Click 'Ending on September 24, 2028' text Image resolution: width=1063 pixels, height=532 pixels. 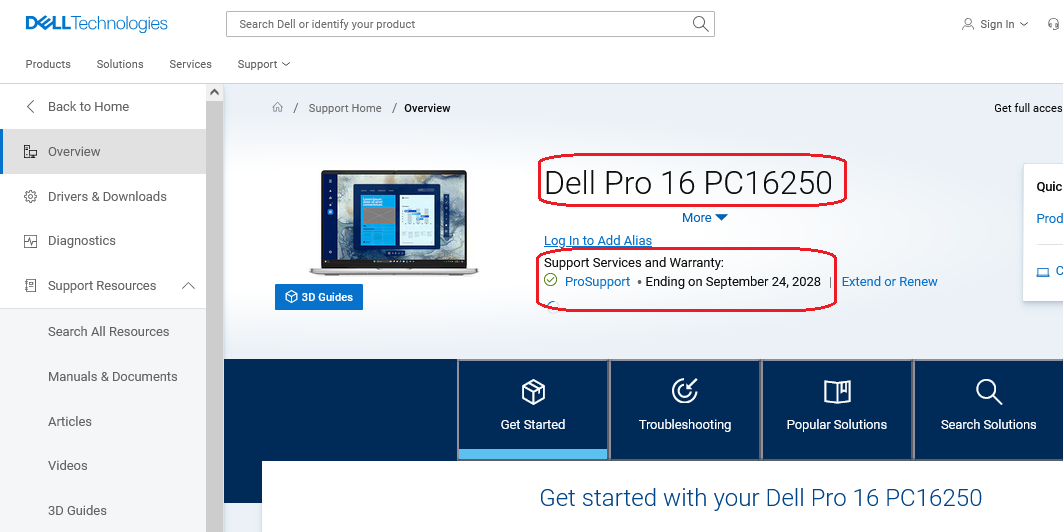point(733,281)
